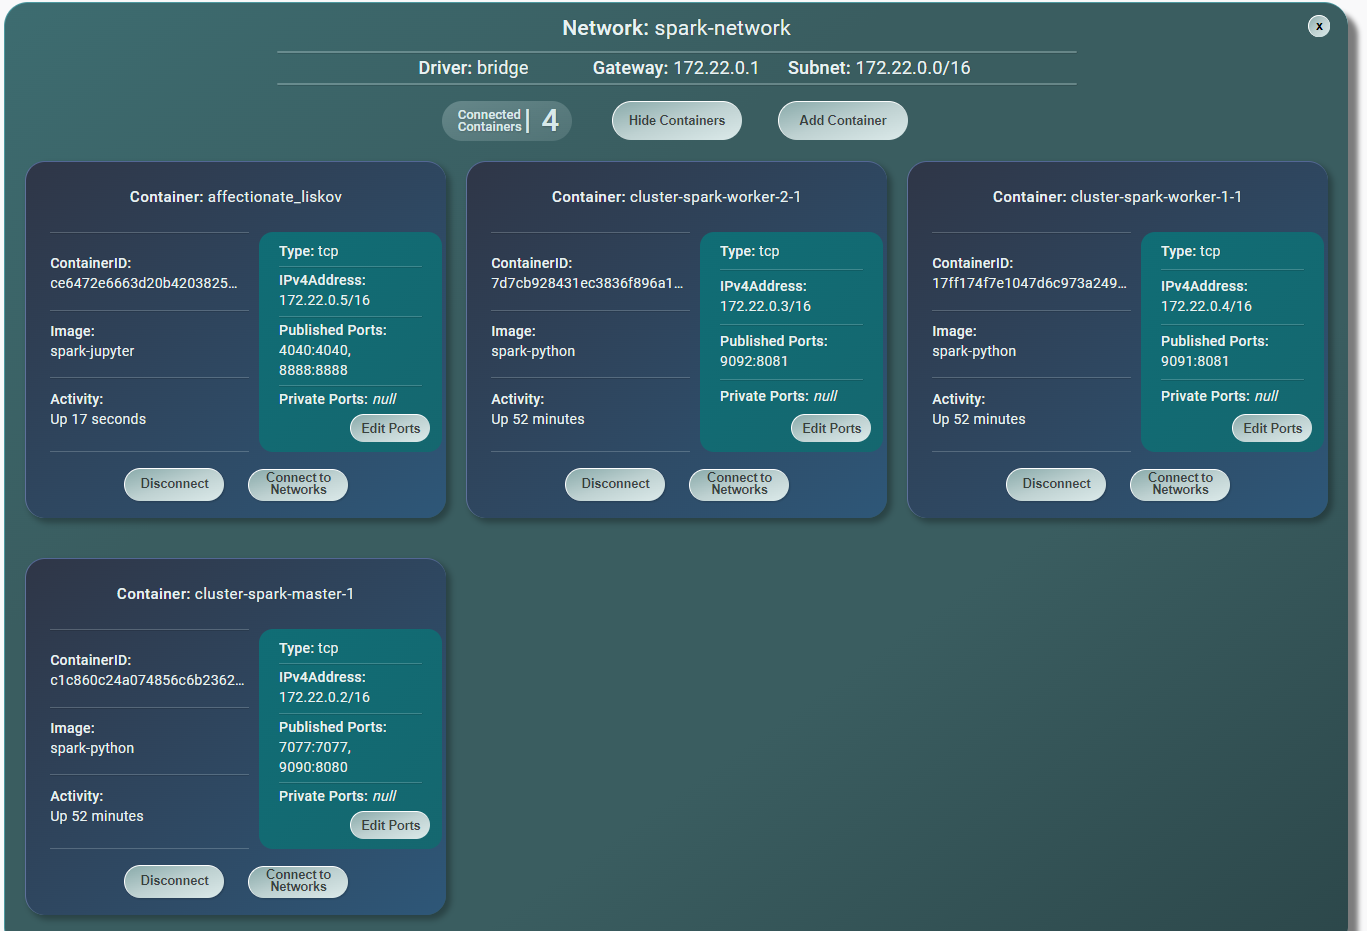Click the 8888:8888 published port entry
1367x931 pixels.
[313, 370]
